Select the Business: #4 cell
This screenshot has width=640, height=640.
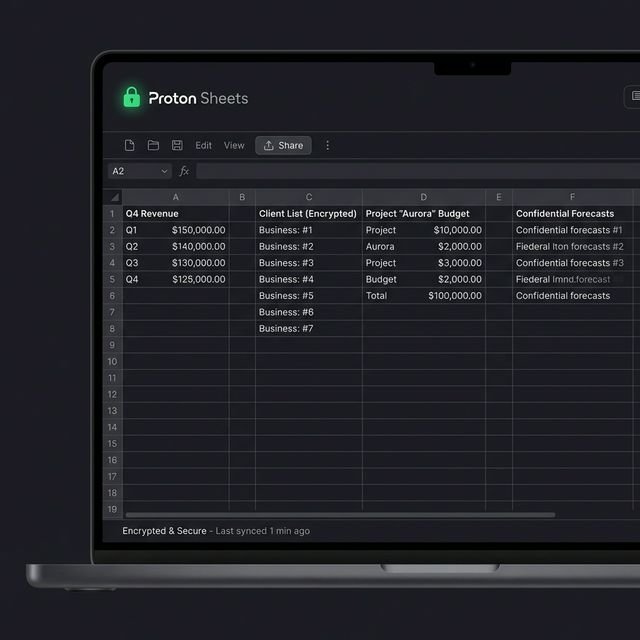coord(309,279)
